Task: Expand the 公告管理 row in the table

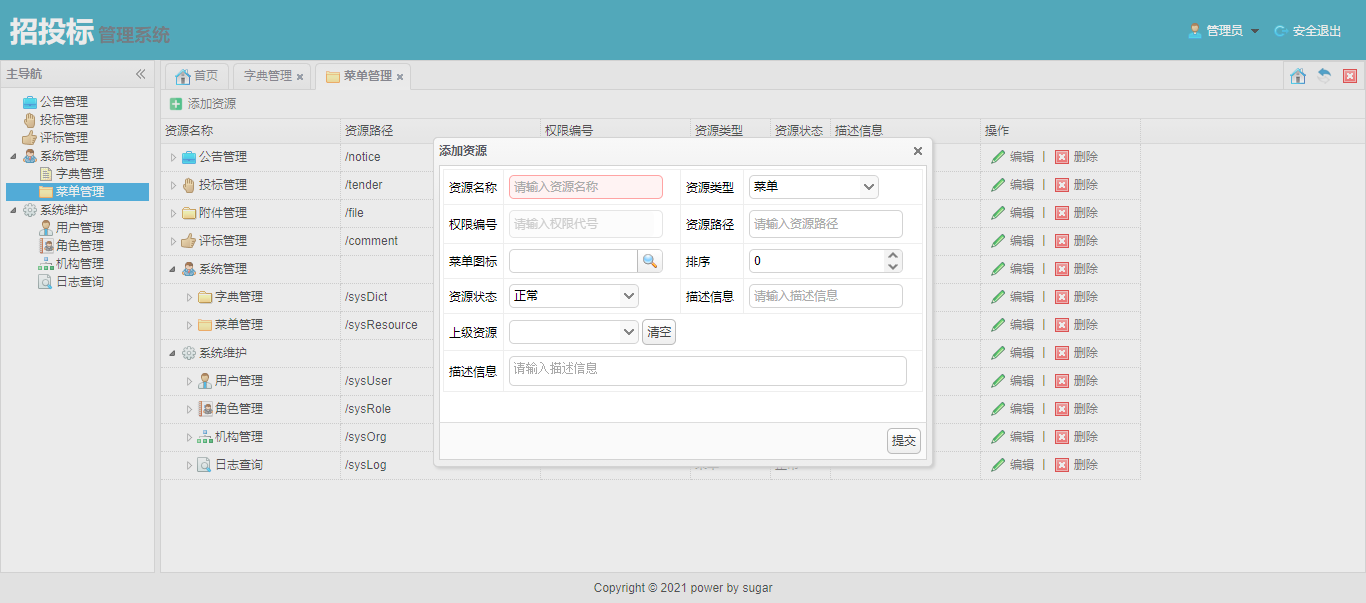Action: pos(173,157)
